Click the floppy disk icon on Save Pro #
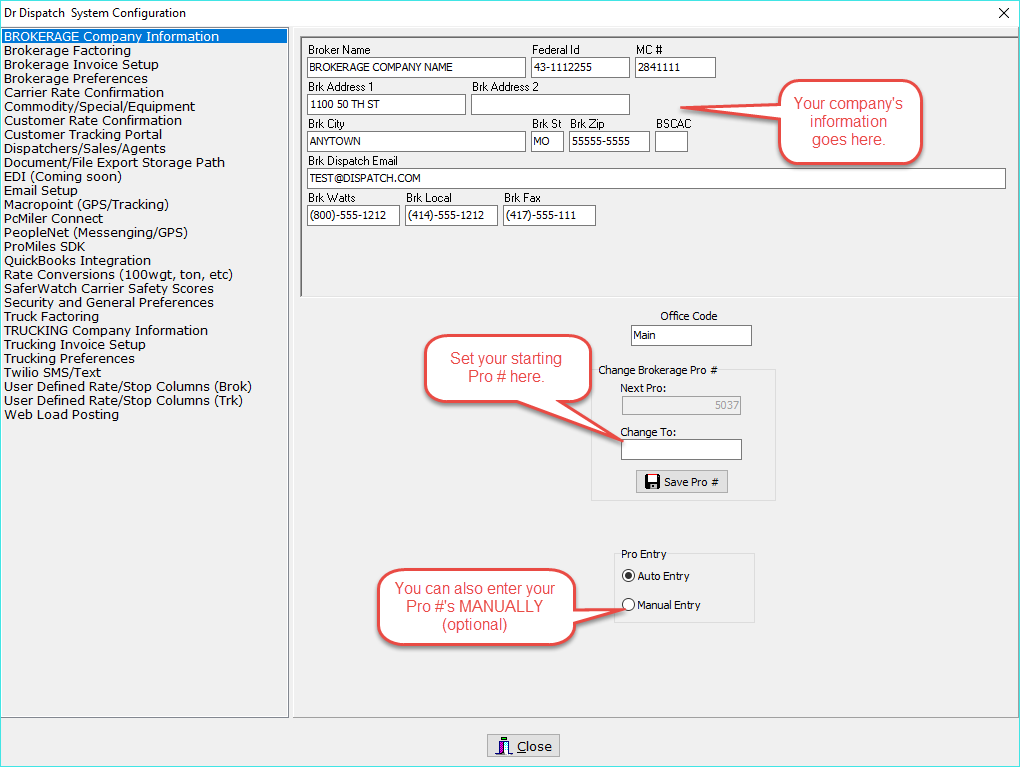1020x767 pixels. pyautogui.click(x=652, y=481)
